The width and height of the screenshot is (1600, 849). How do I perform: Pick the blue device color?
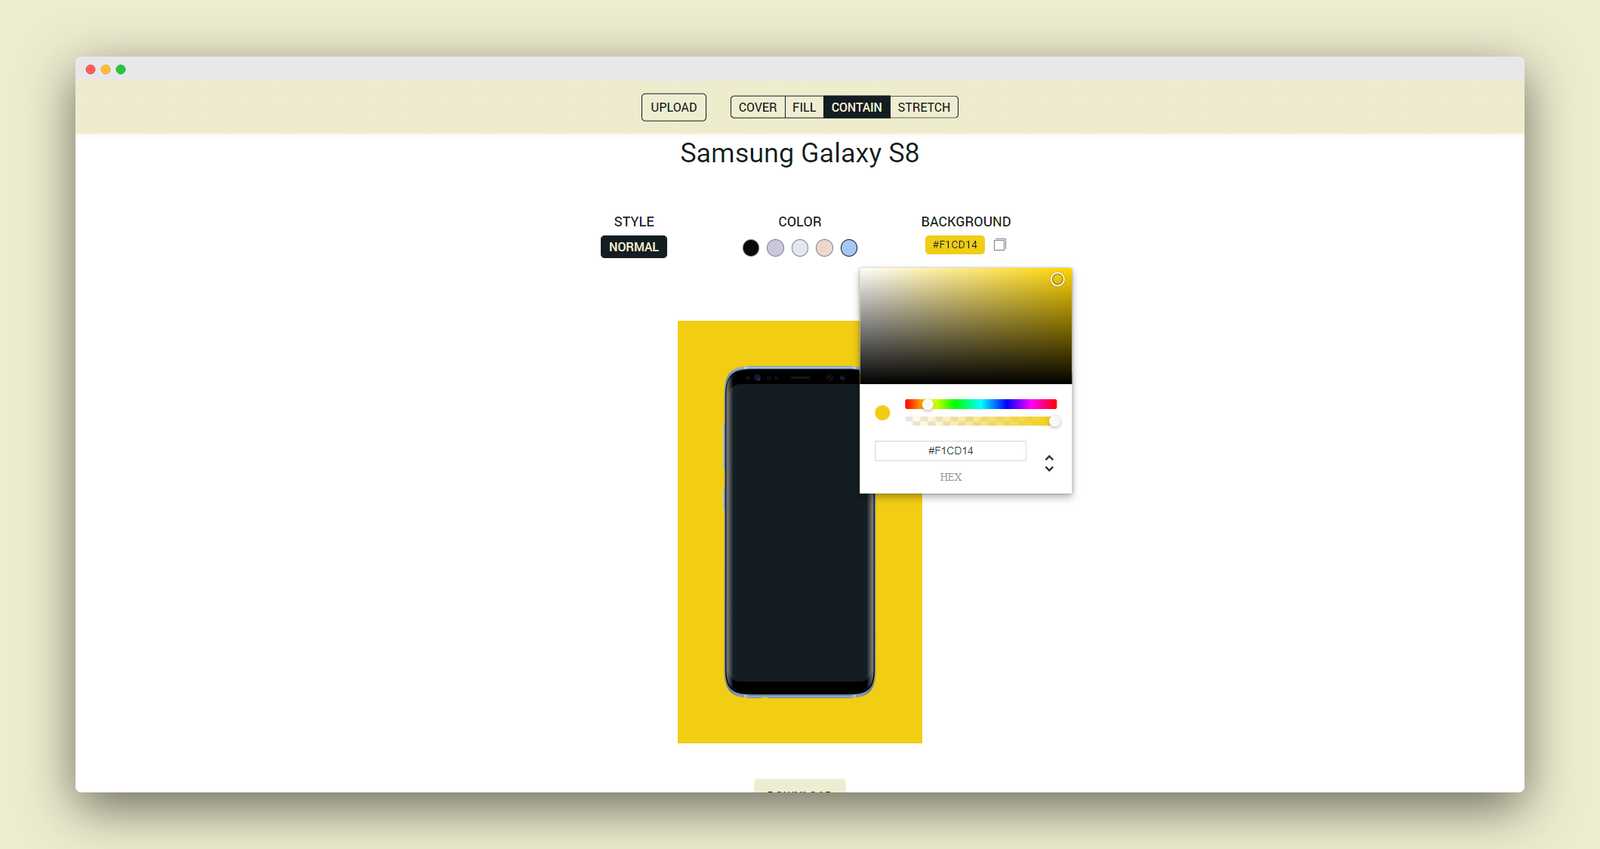click(849, 248)
